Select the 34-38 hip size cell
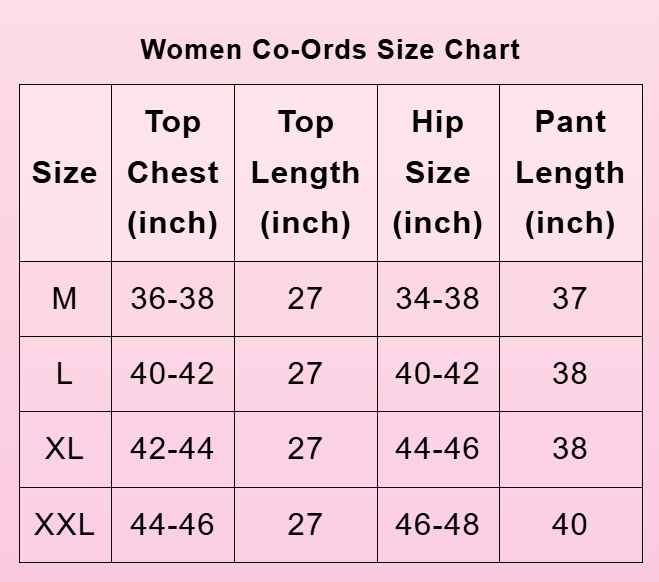Image resolution: width=659 pixels, height=582 pixels. click(437, 298)
